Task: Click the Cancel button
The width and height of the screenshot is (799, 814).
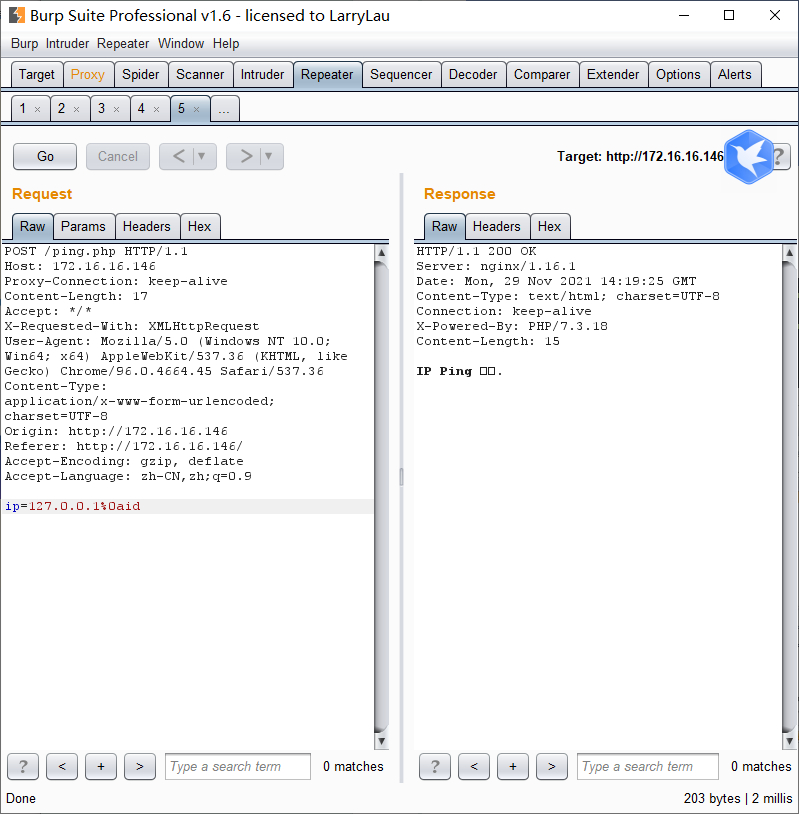Action: coord(118,156)
